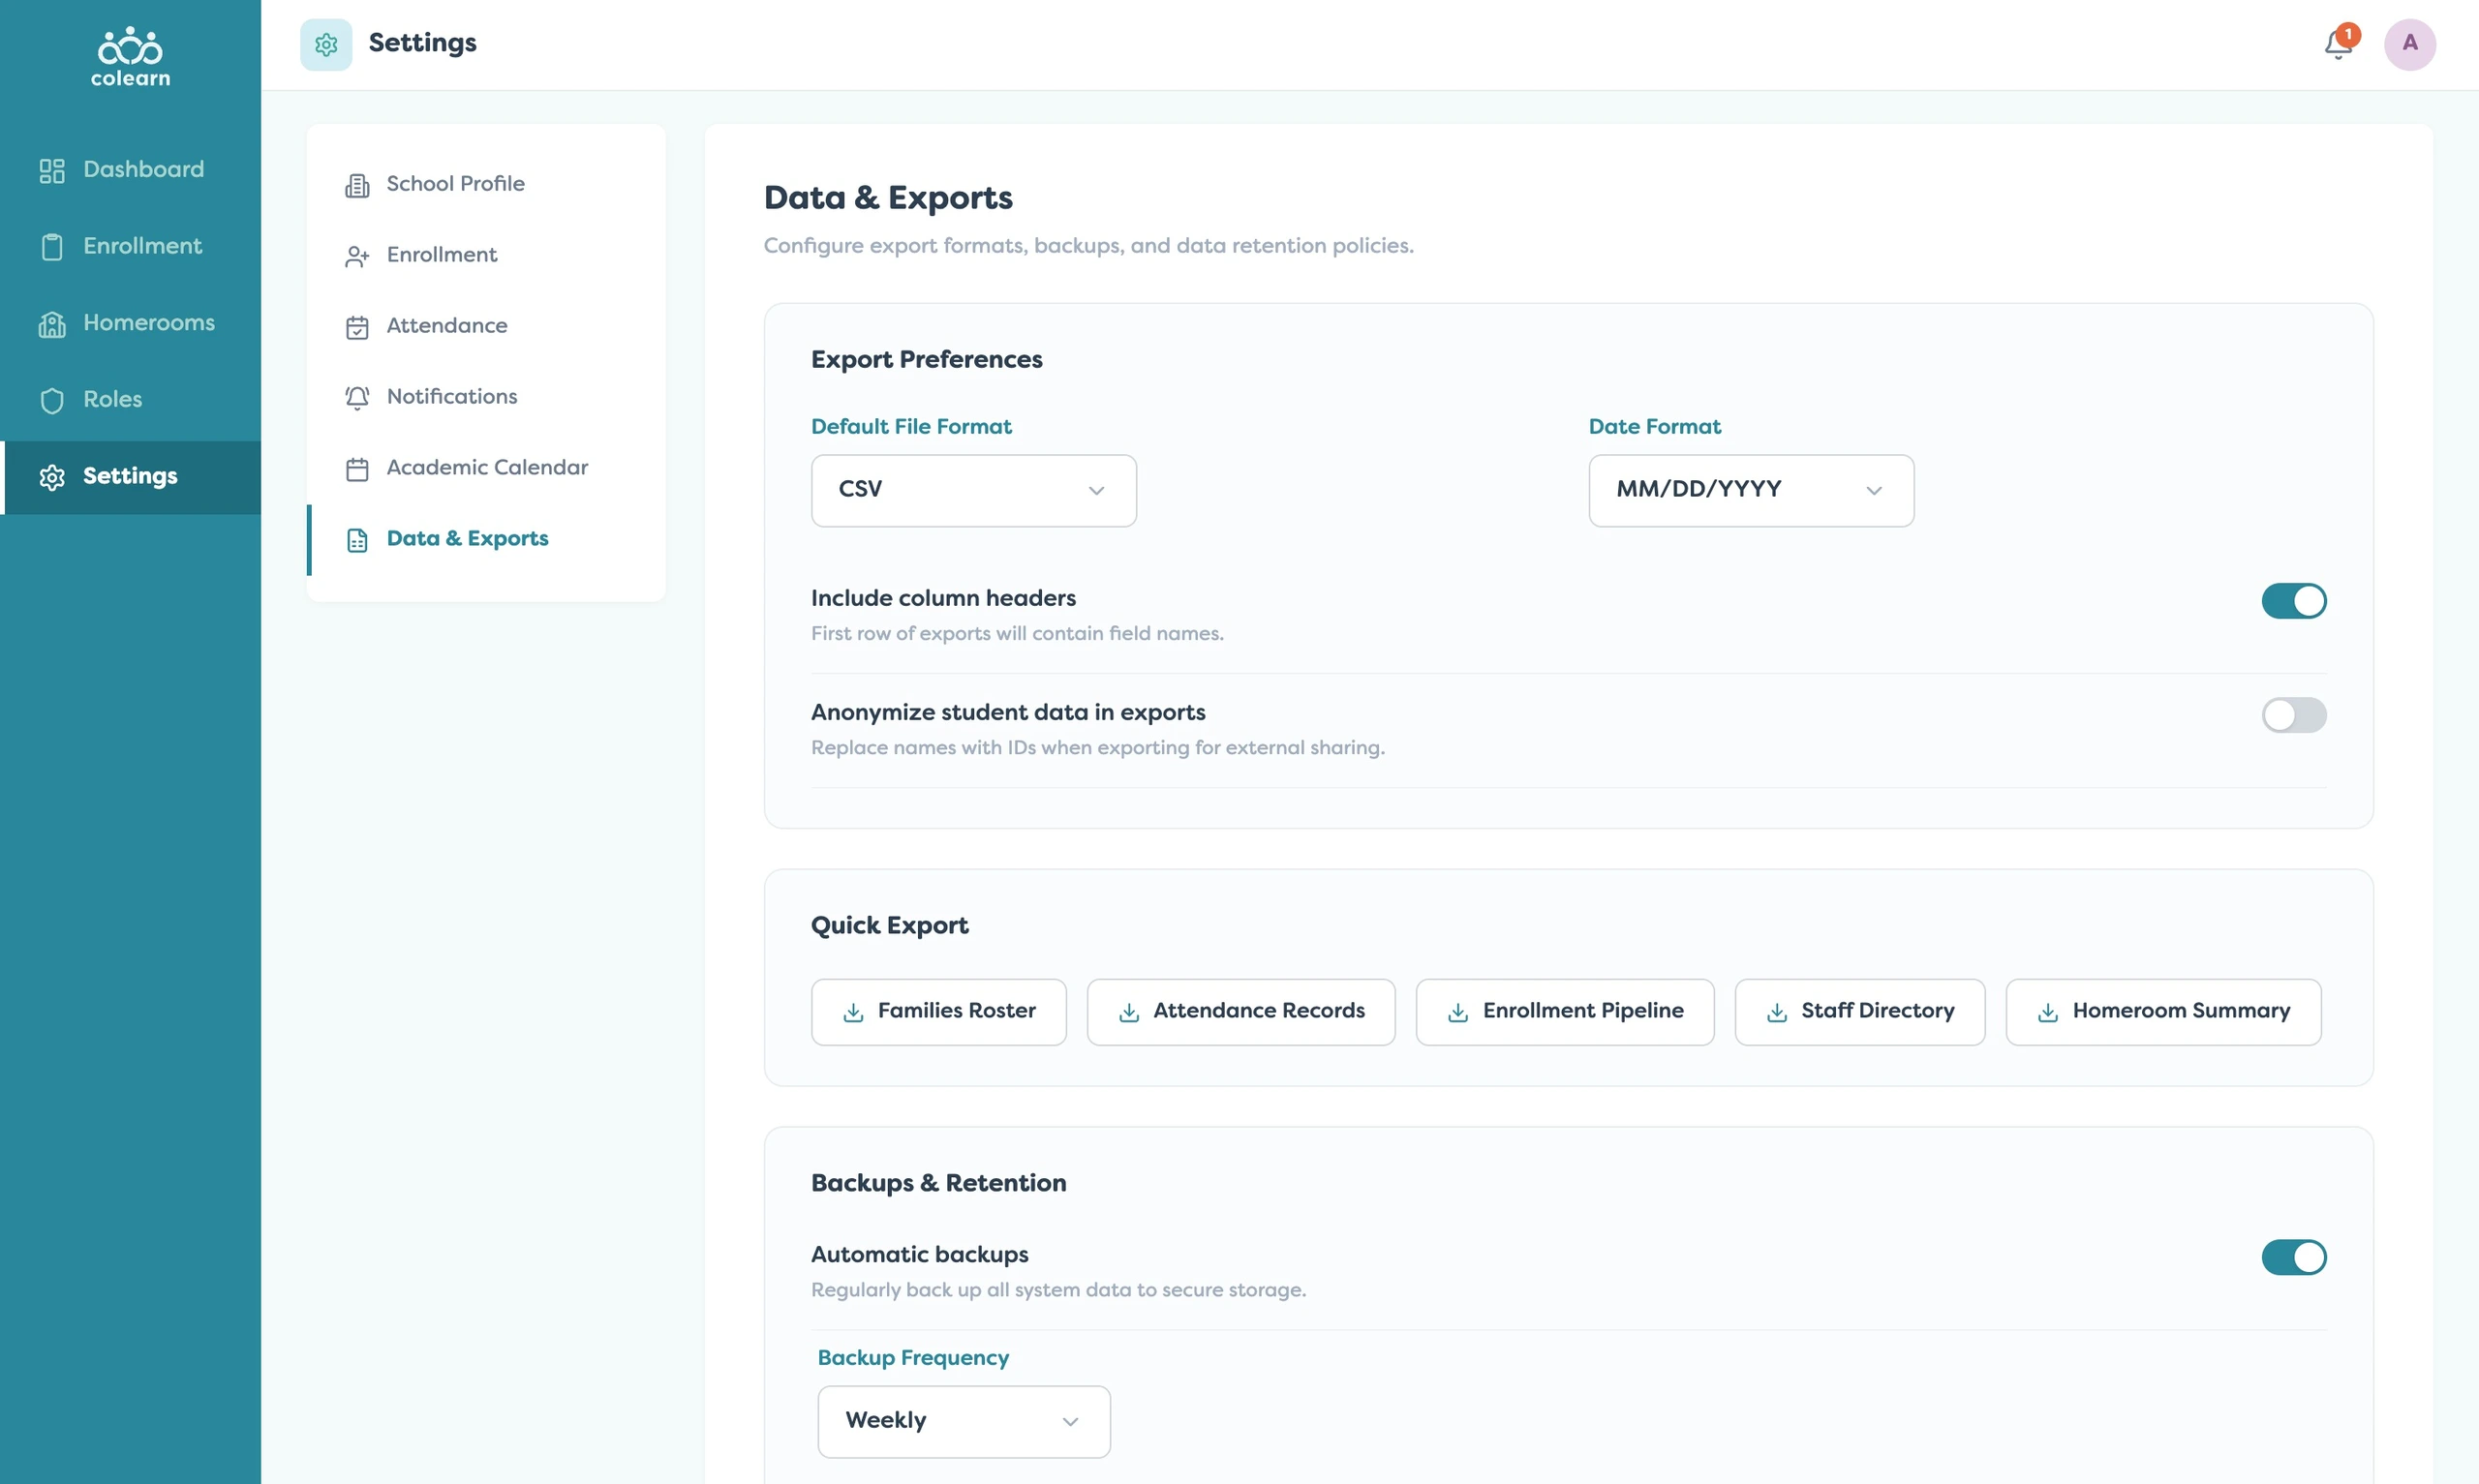Click the Enrollment add-user icon

point(357,256)
